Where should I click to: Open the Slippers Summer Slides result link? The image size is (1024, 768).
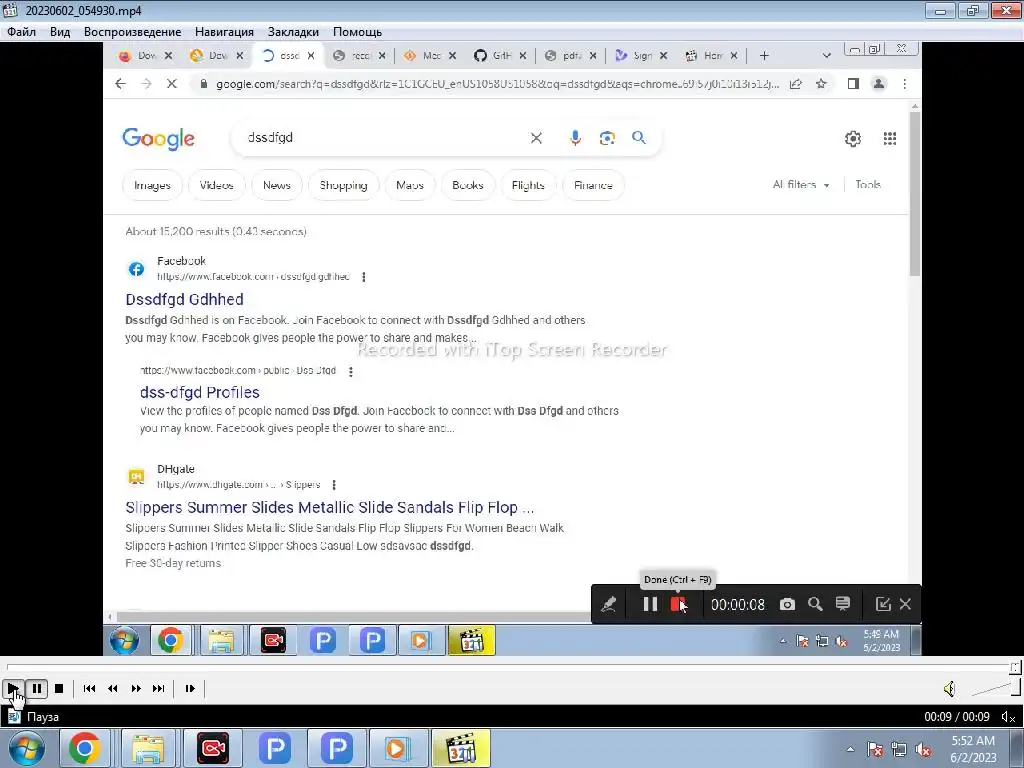coord(330,507)
